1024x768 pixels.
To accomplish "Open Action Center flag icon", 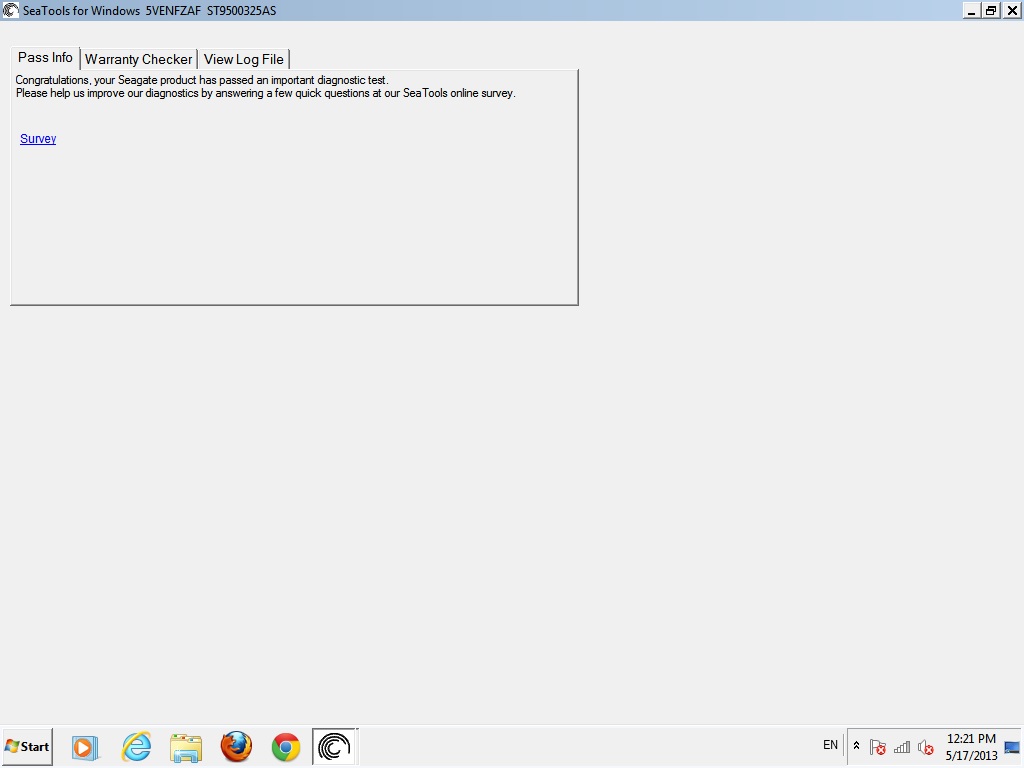I will [878, 747].
